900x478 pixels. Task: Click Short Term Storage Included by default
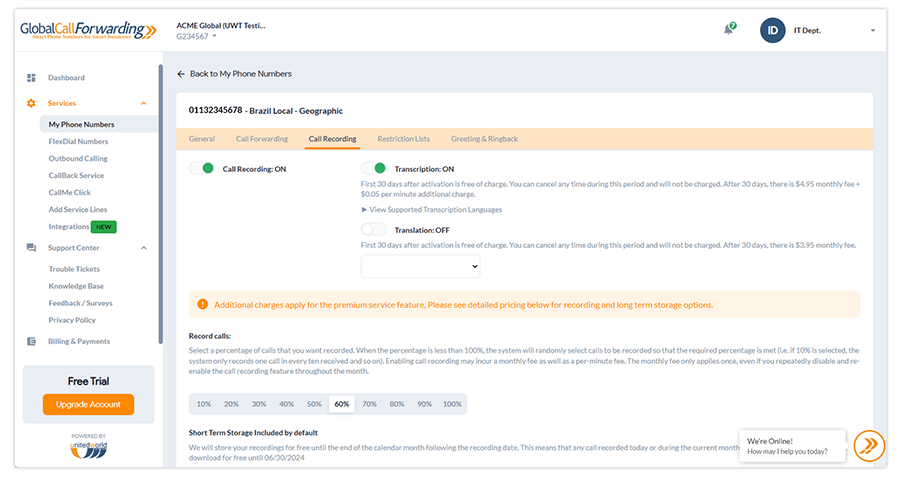pyautogui.click(x=253, y=433)
